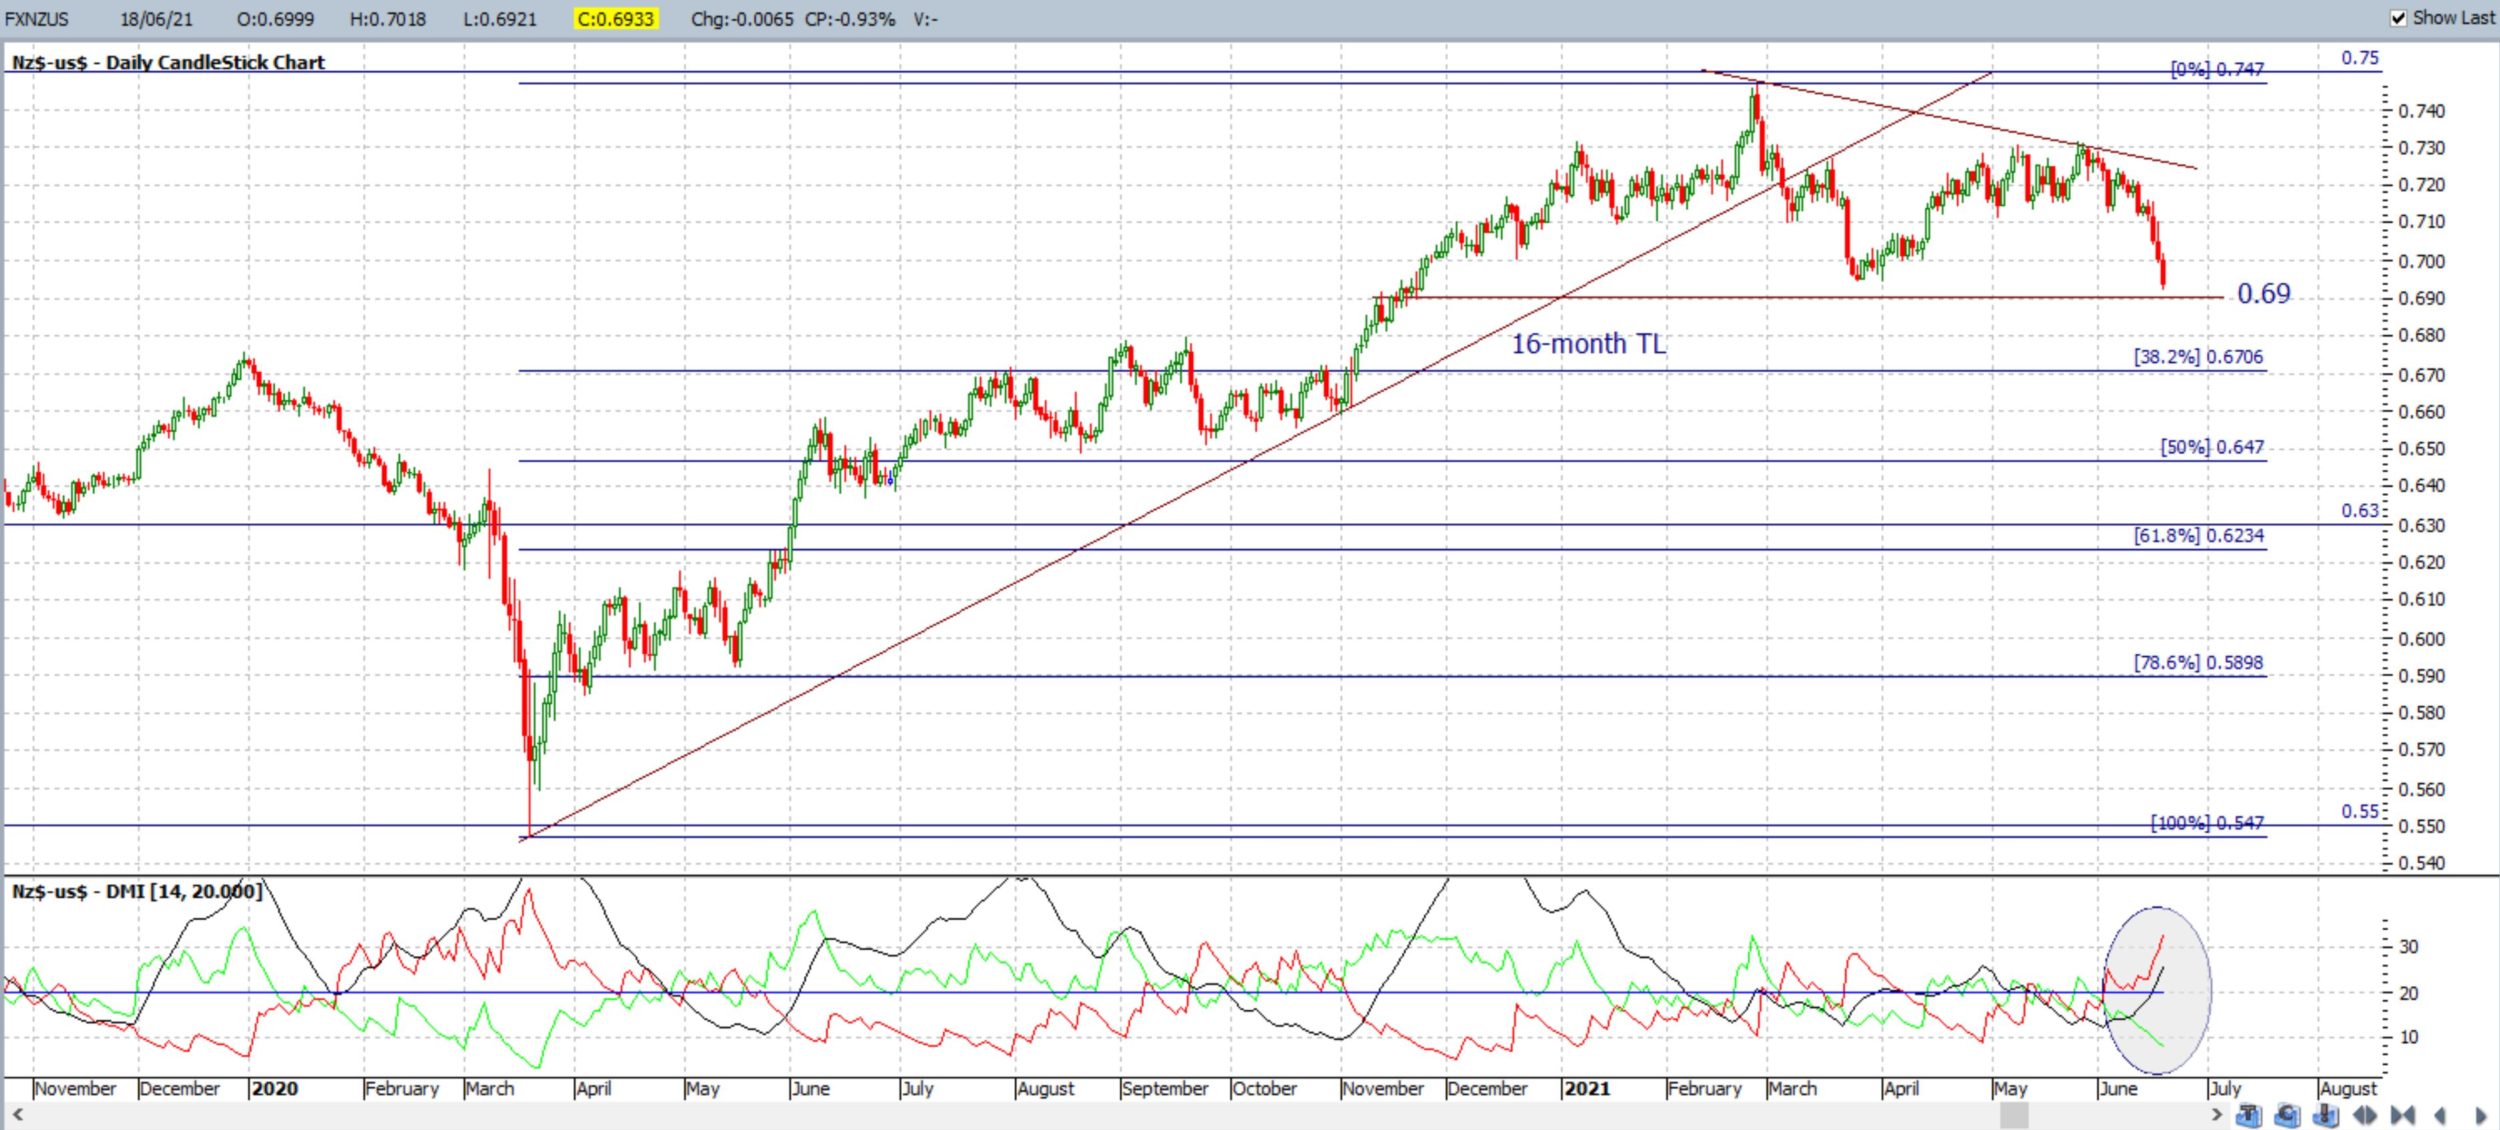Click the [50%] 0.647 Fibonacci label
Screen dimensions: 2500x1130
(2212, 446)
